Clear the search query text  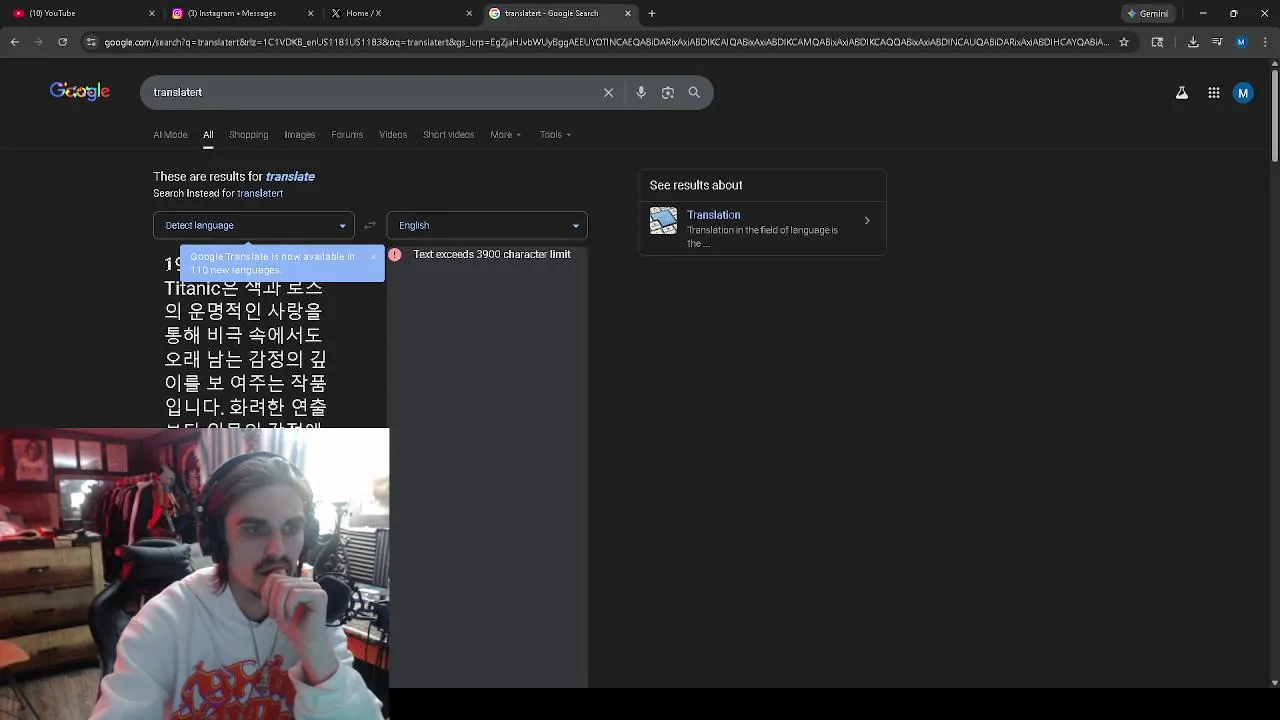click(x=608, y=92)
